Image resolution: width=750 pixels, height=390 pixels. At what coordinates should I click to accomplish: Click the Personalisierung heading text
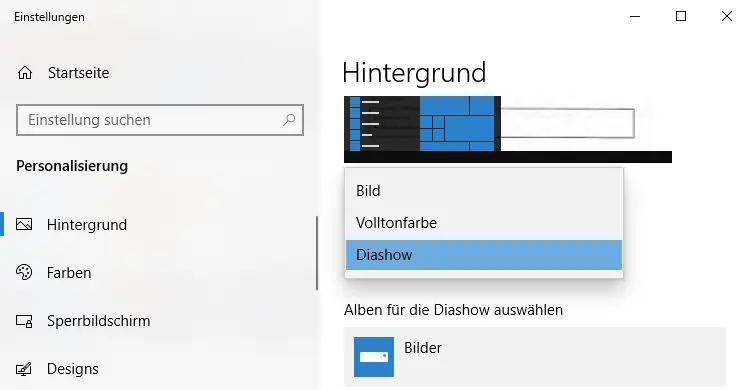click(72, 166)
